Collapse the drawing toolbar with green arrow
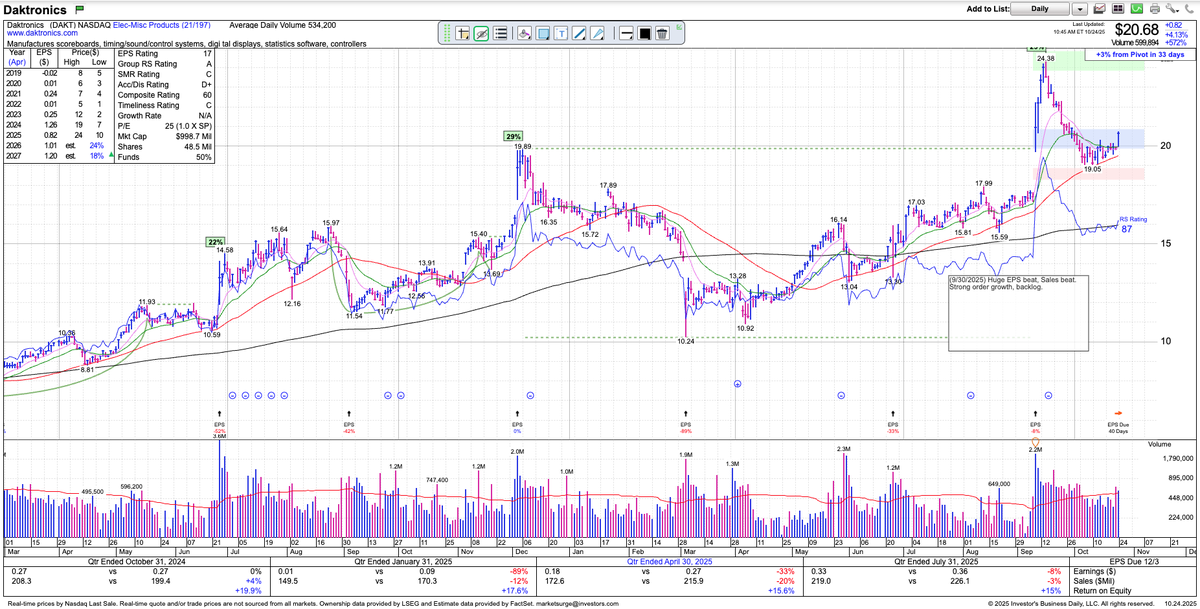This screenshot has height=609, width=1200. tap(679, 27)
